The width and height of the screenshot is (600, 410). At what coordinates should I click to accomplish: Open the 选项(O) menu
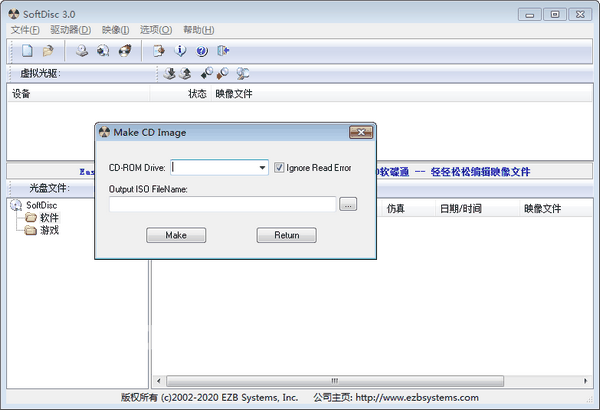(156, 30)
